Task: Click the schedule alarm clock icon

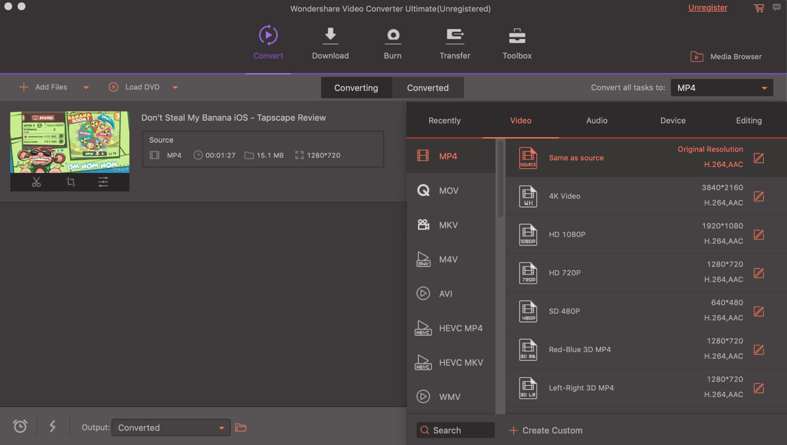Action: click(20, 426)
